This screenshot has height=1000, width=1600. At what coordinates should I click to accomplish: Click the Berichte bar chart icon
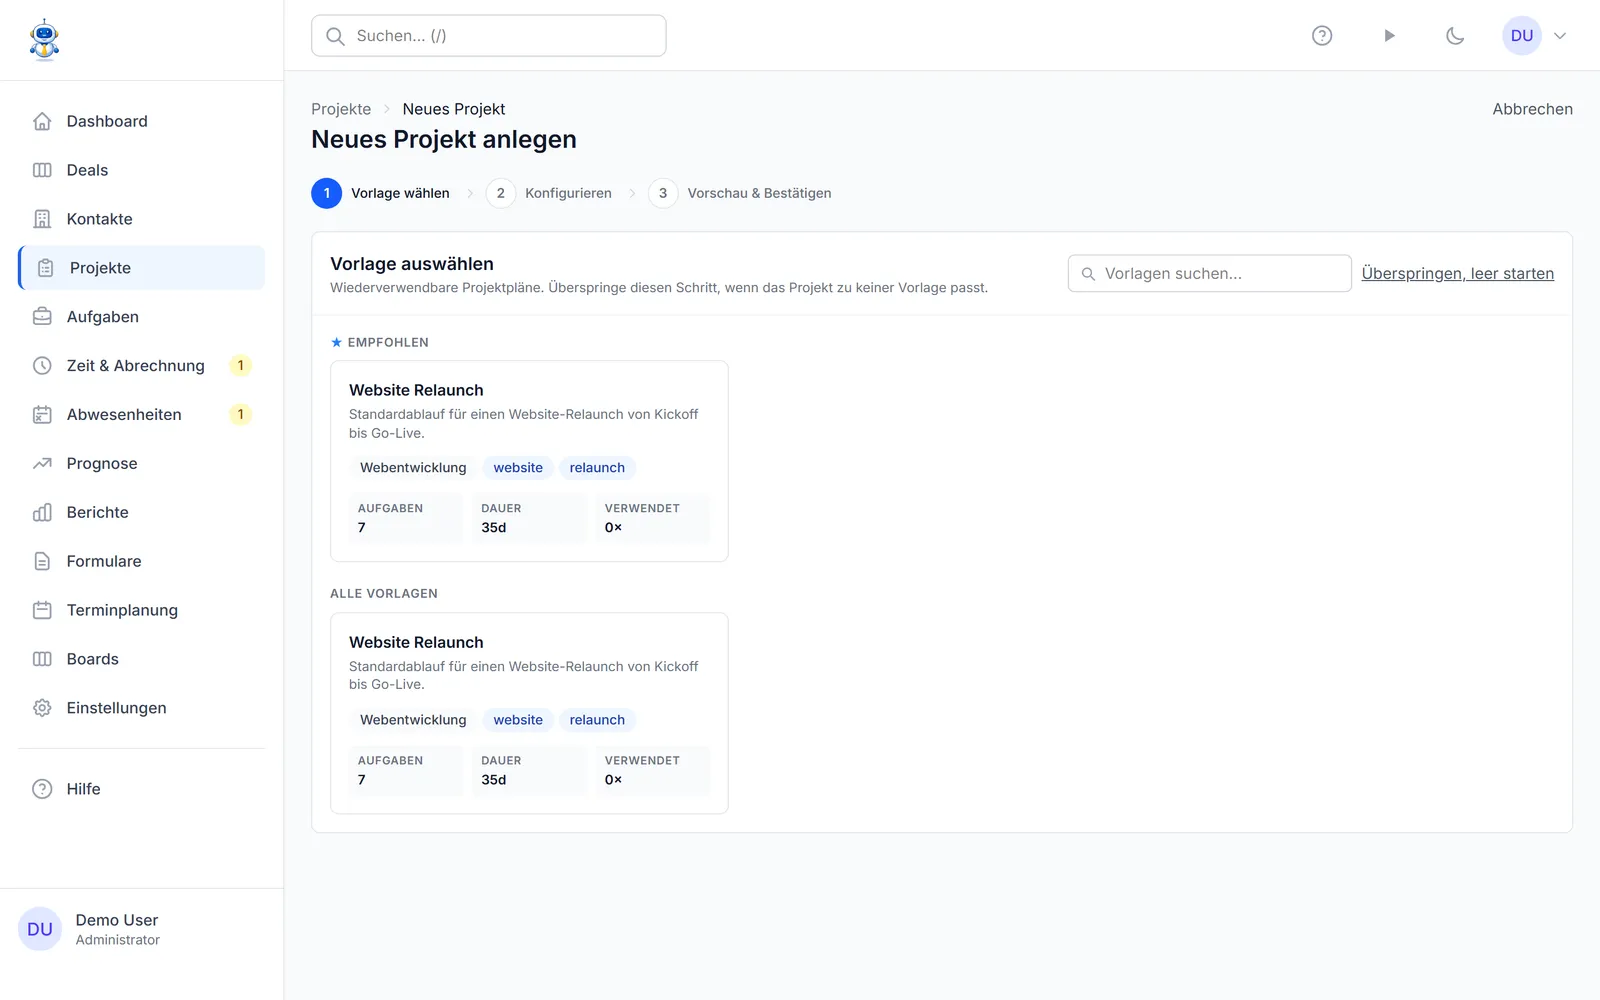(42, 513)
